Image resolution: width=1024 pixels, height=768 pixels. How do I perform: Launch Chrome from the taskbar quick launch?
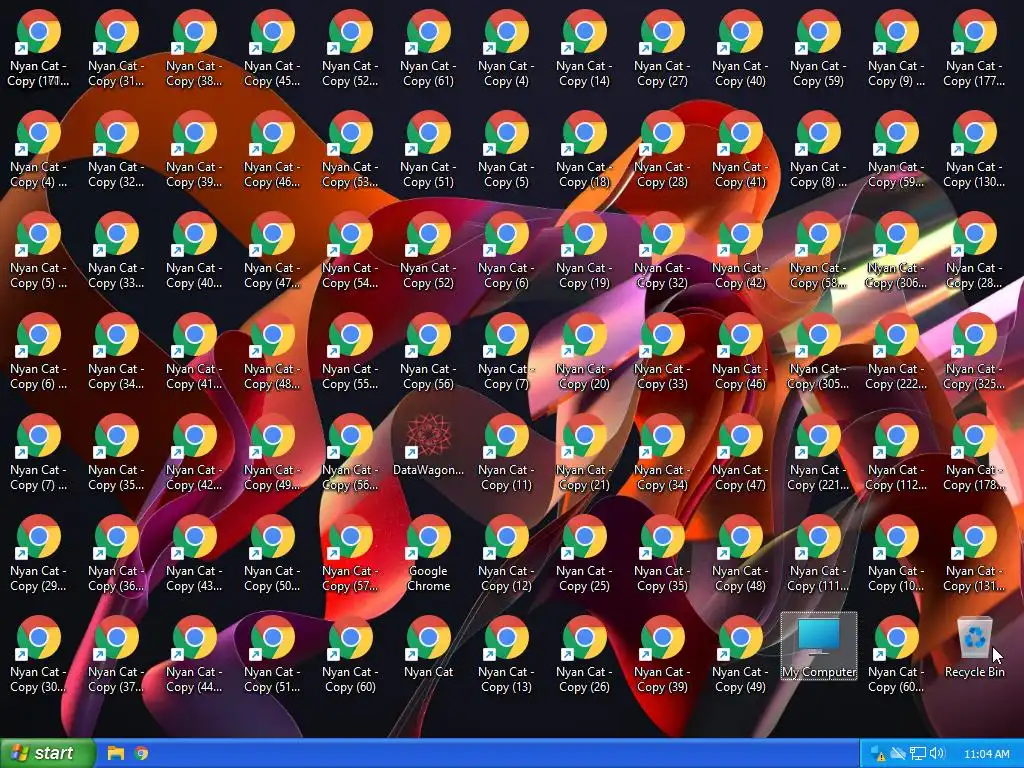tap(141, 754)
